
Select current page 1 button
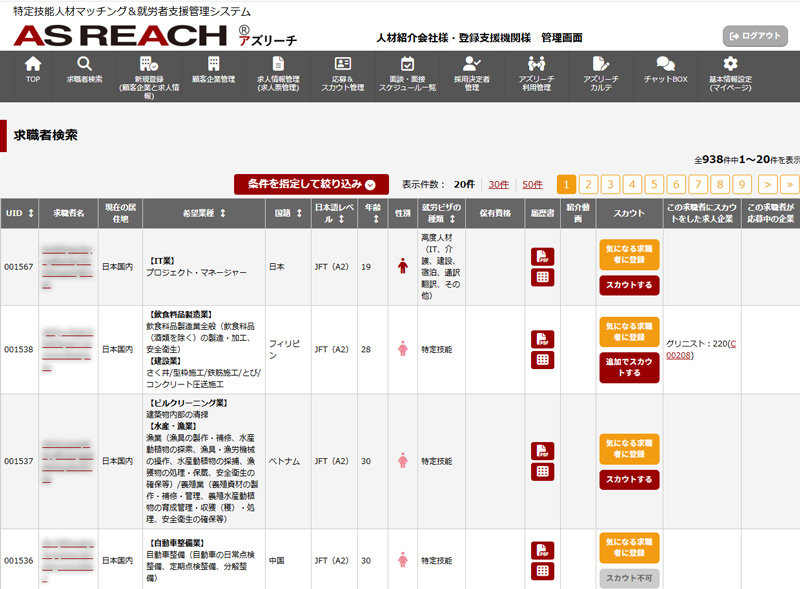tap(566, 184)
